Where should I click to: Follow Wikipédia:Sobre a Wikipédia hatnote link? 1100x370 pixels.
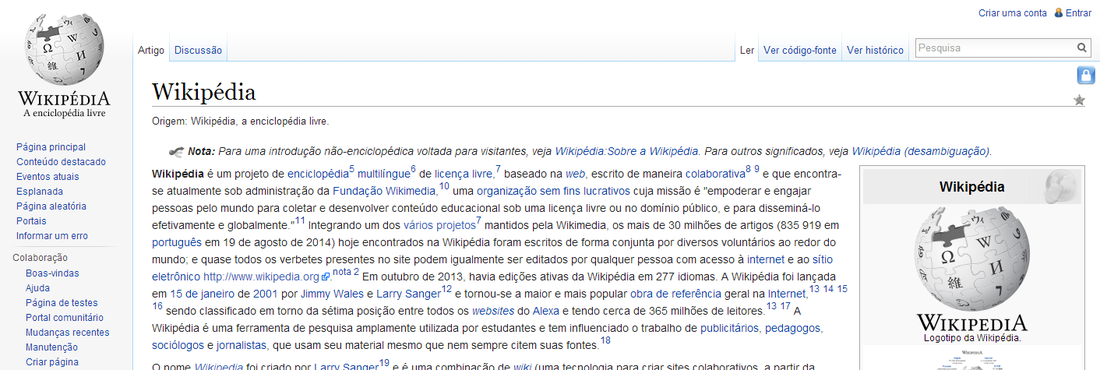click(x=626, y=151)
